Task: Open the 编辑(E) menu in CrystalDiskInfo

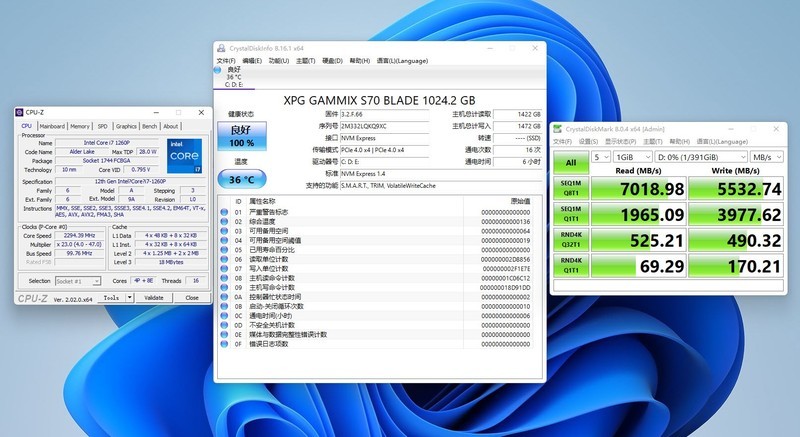Action: coord(252,61)
